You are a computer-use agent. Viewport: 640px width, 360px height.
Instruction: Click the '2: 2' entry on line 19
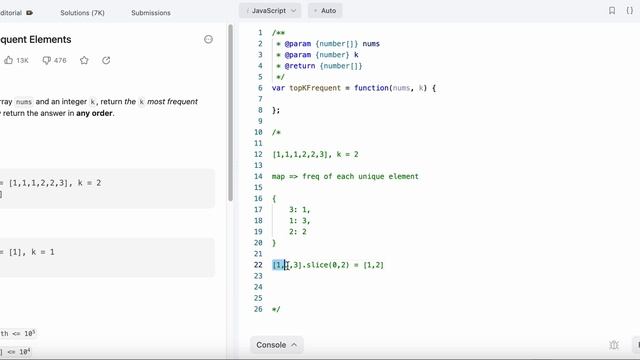pos(298,231)
